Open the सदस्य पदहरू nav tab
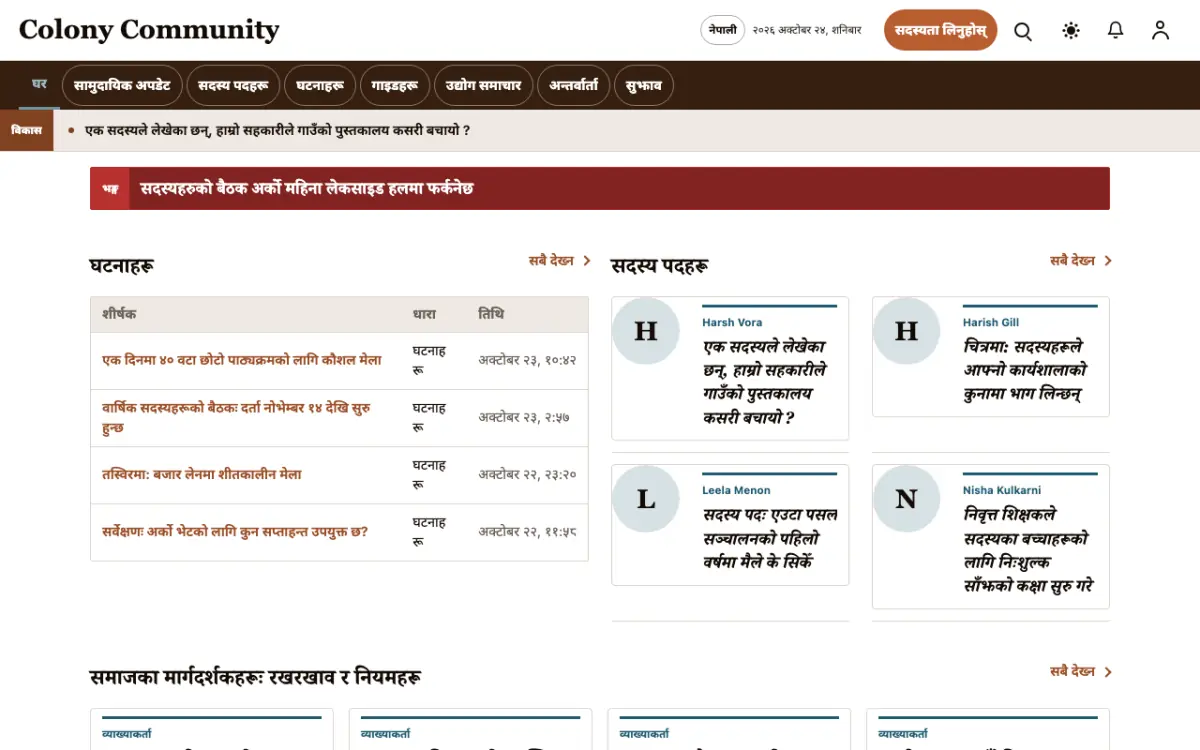The height and width of the screenshot is (750, 1200). click(x=233, y=86)
